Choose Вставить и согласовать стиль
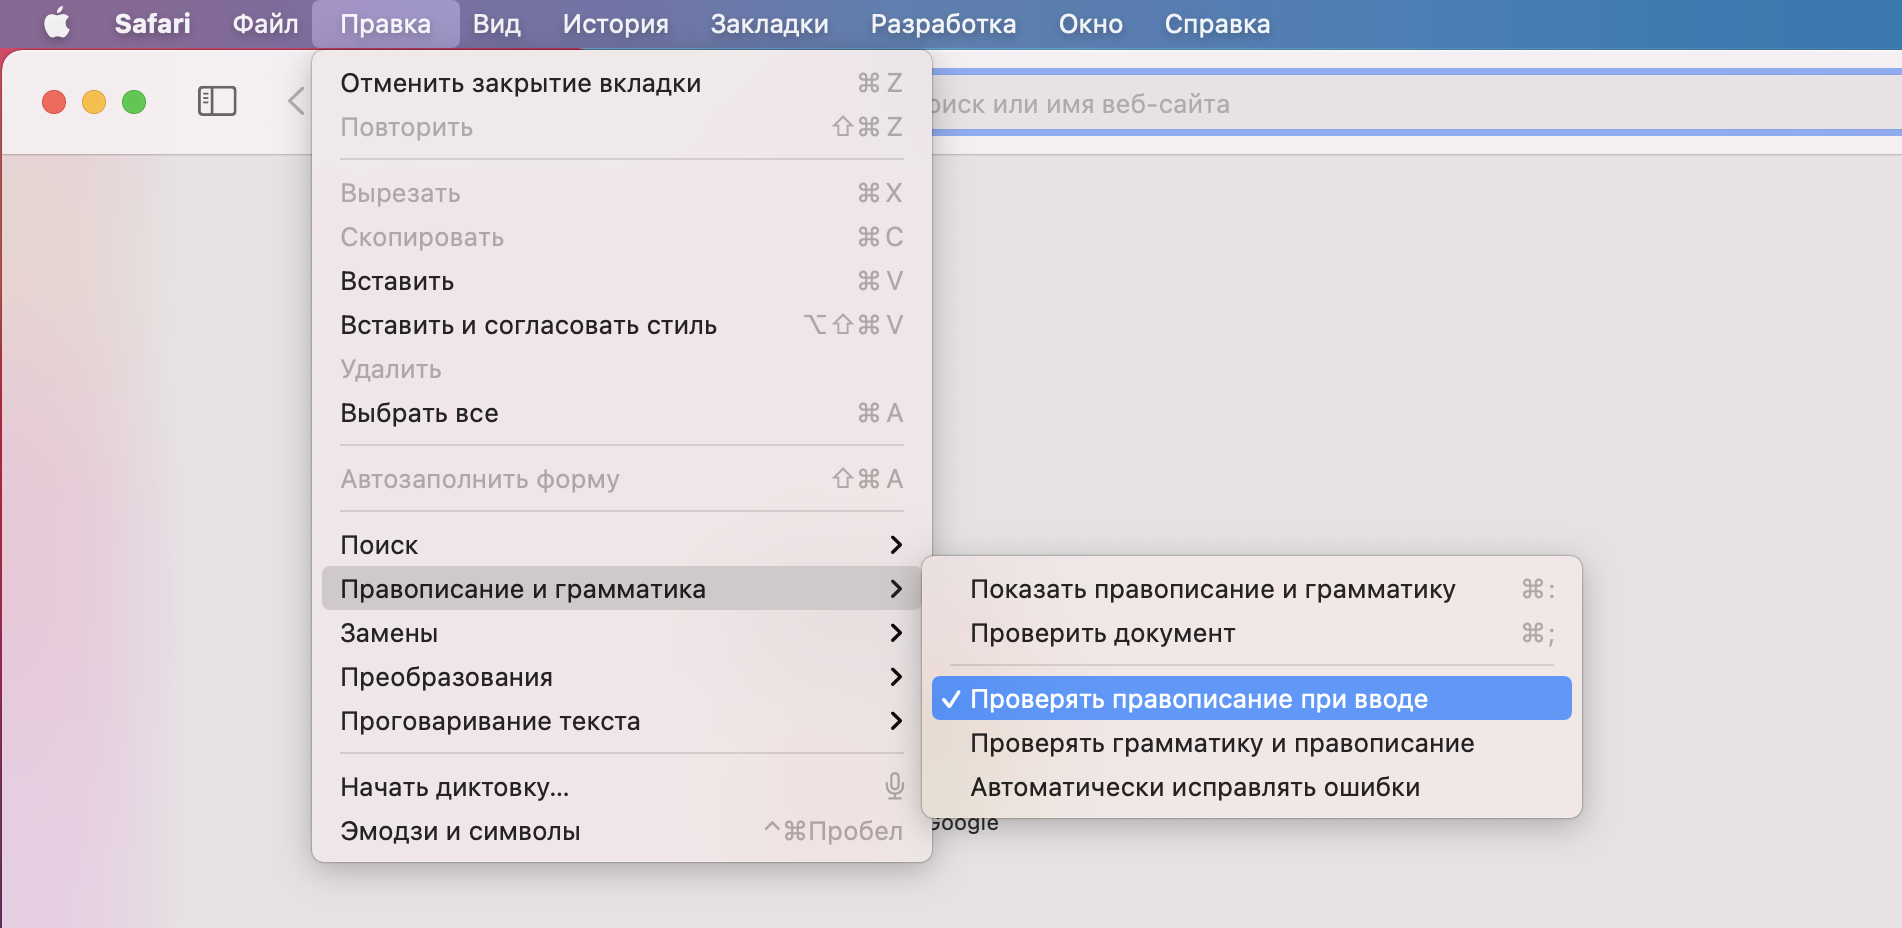 click(x=622, y=325)
